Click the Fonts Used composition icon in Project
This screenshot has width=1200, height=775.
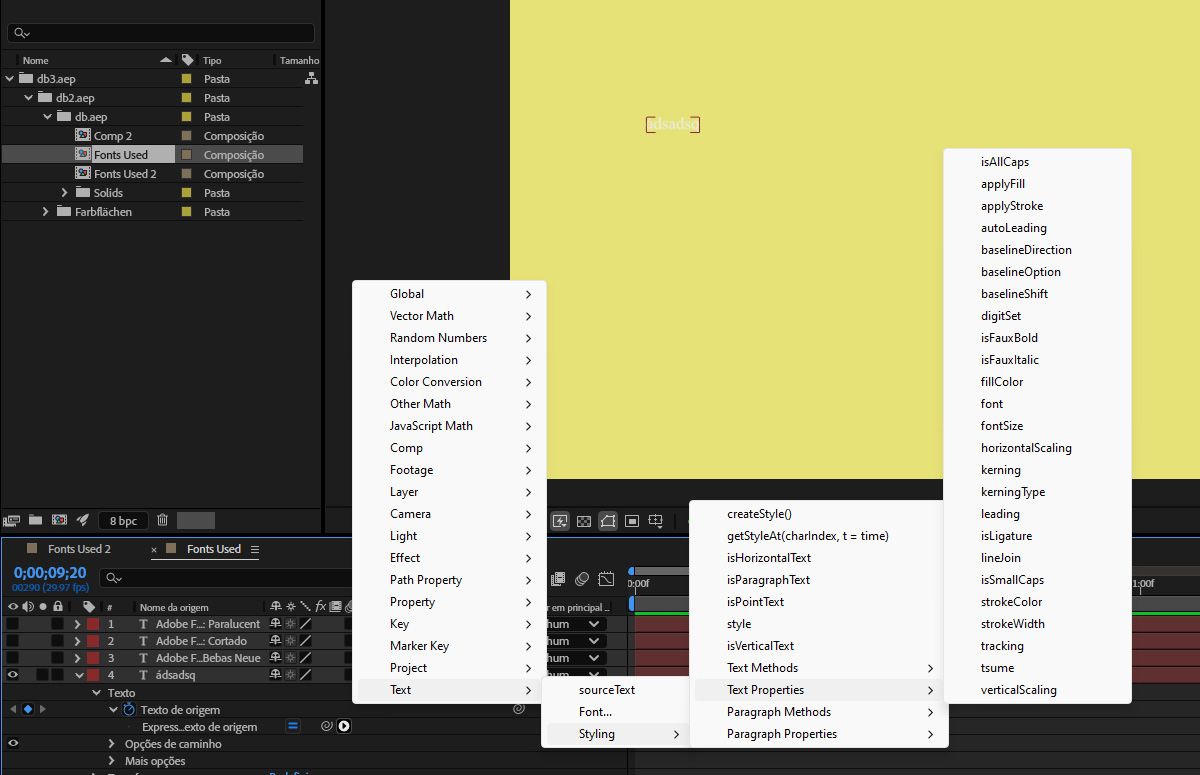pos(83,155)
